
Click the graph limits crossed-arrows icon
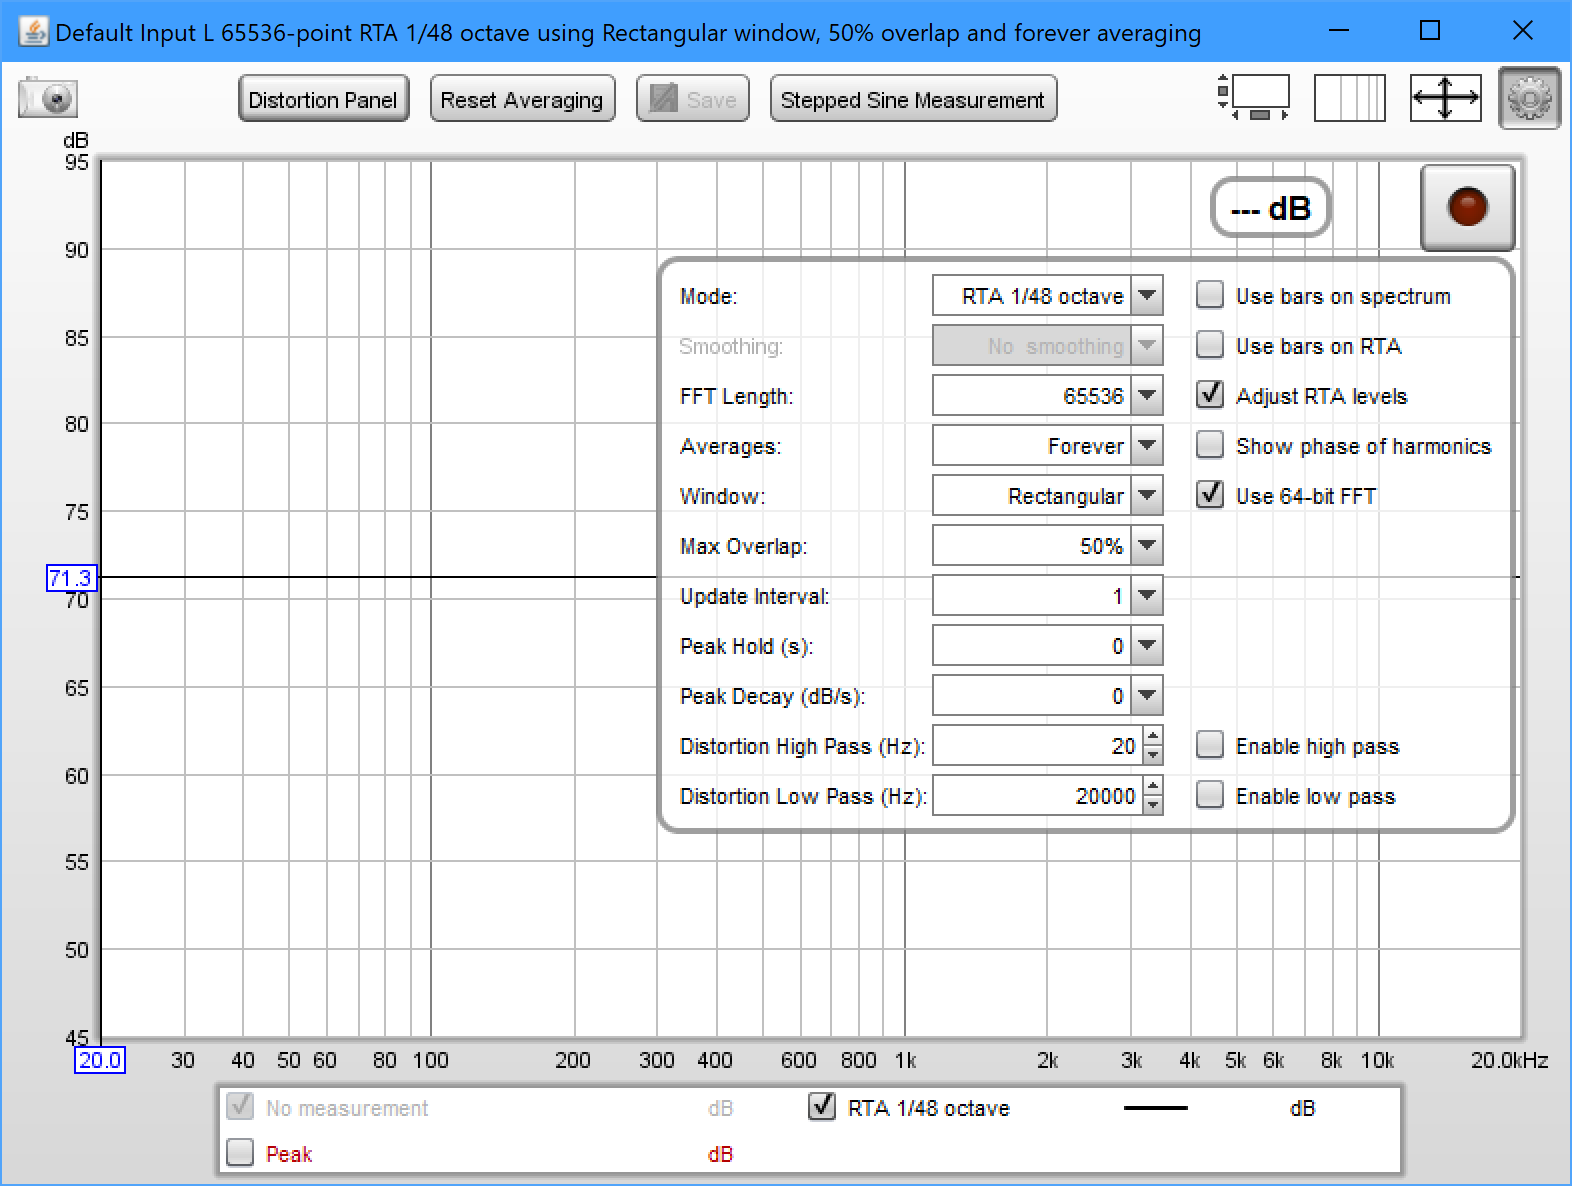[x=1445, y=98]
